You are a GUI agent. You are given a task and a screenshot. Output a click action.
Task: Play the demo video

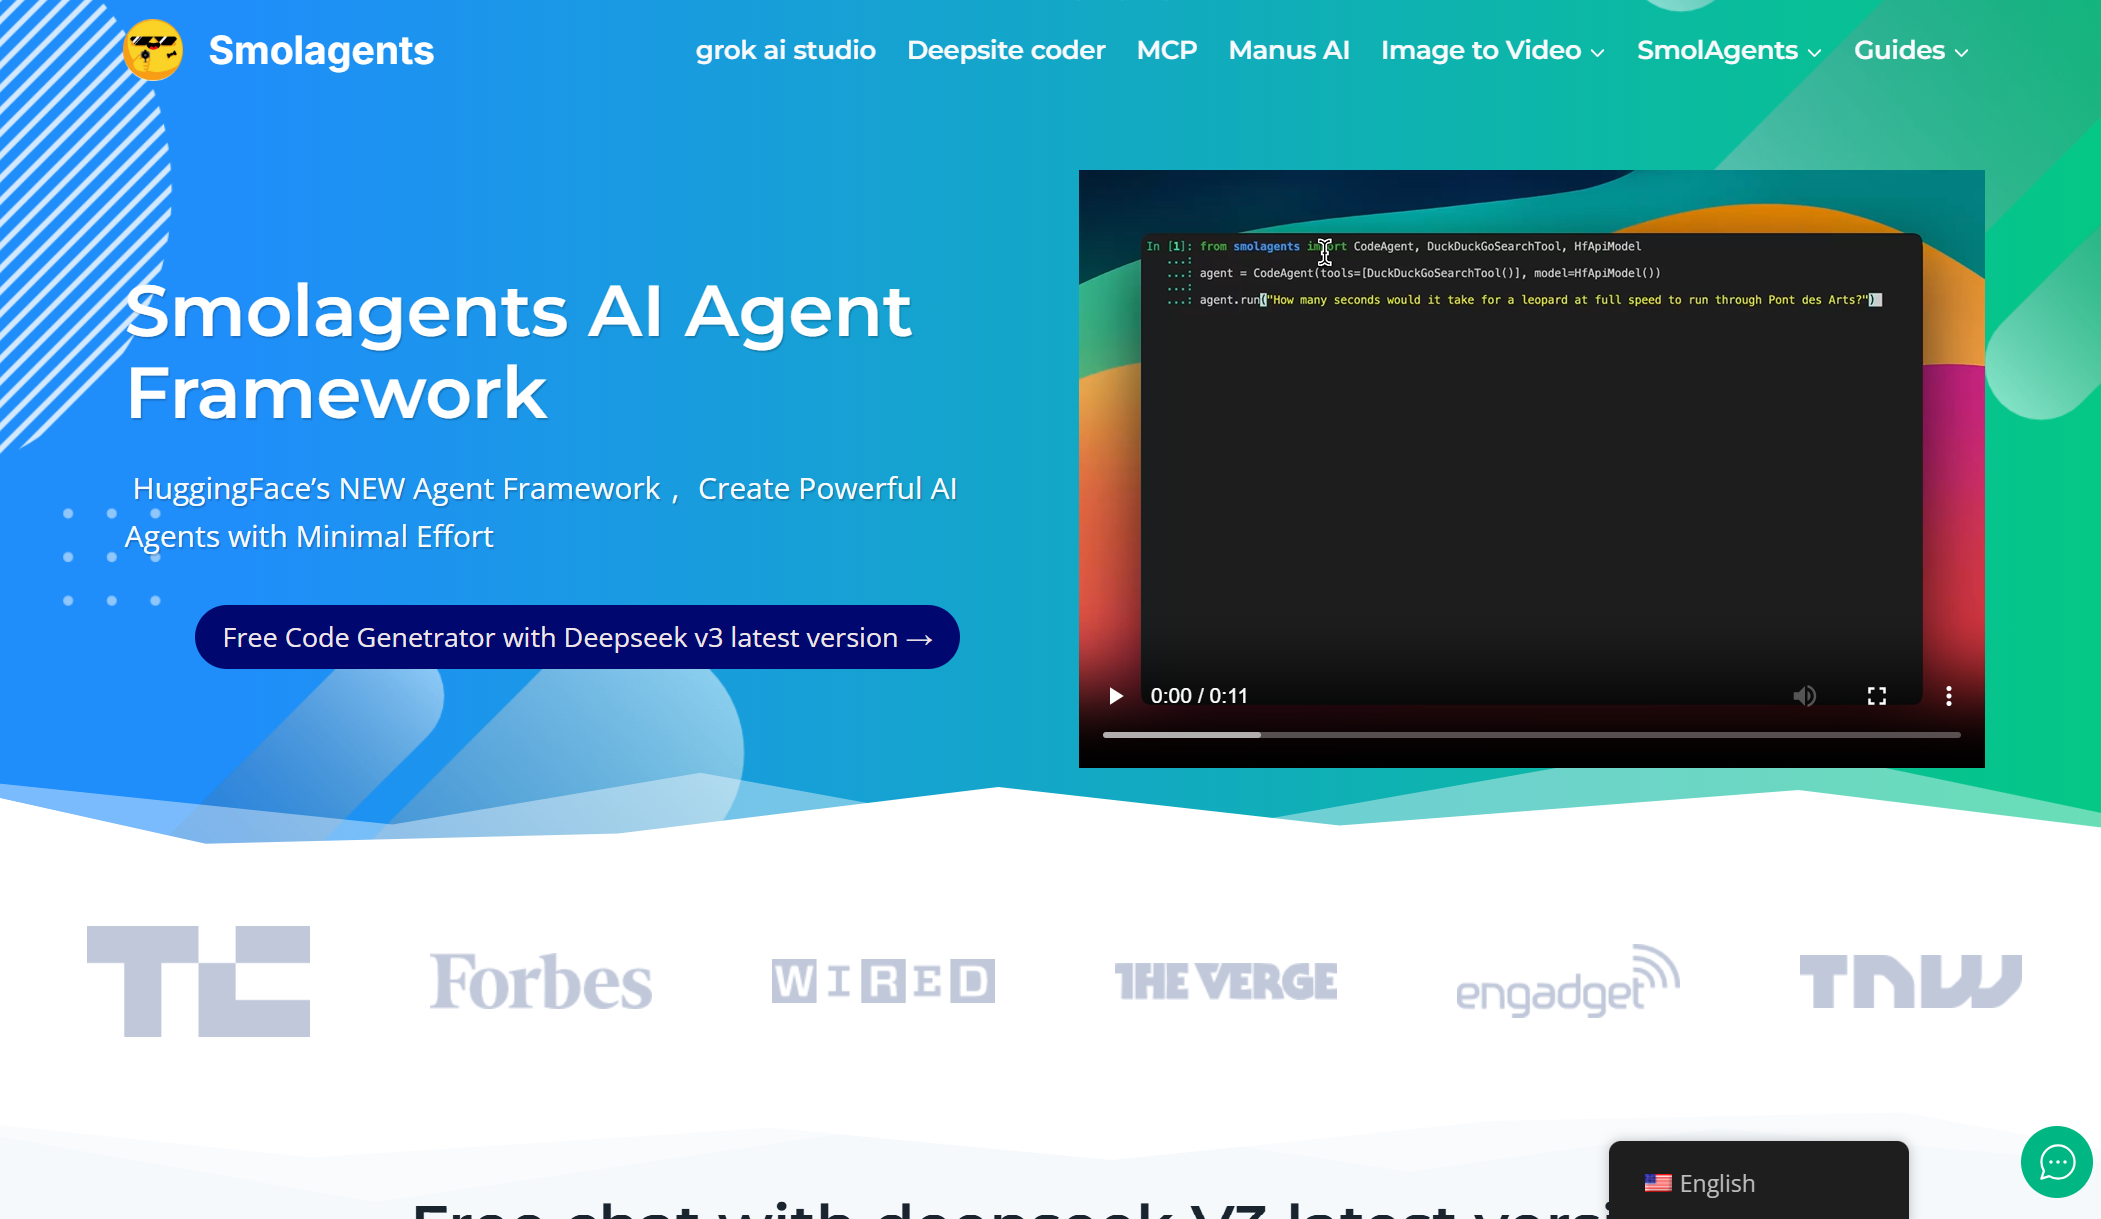[x=1115, y=696]
